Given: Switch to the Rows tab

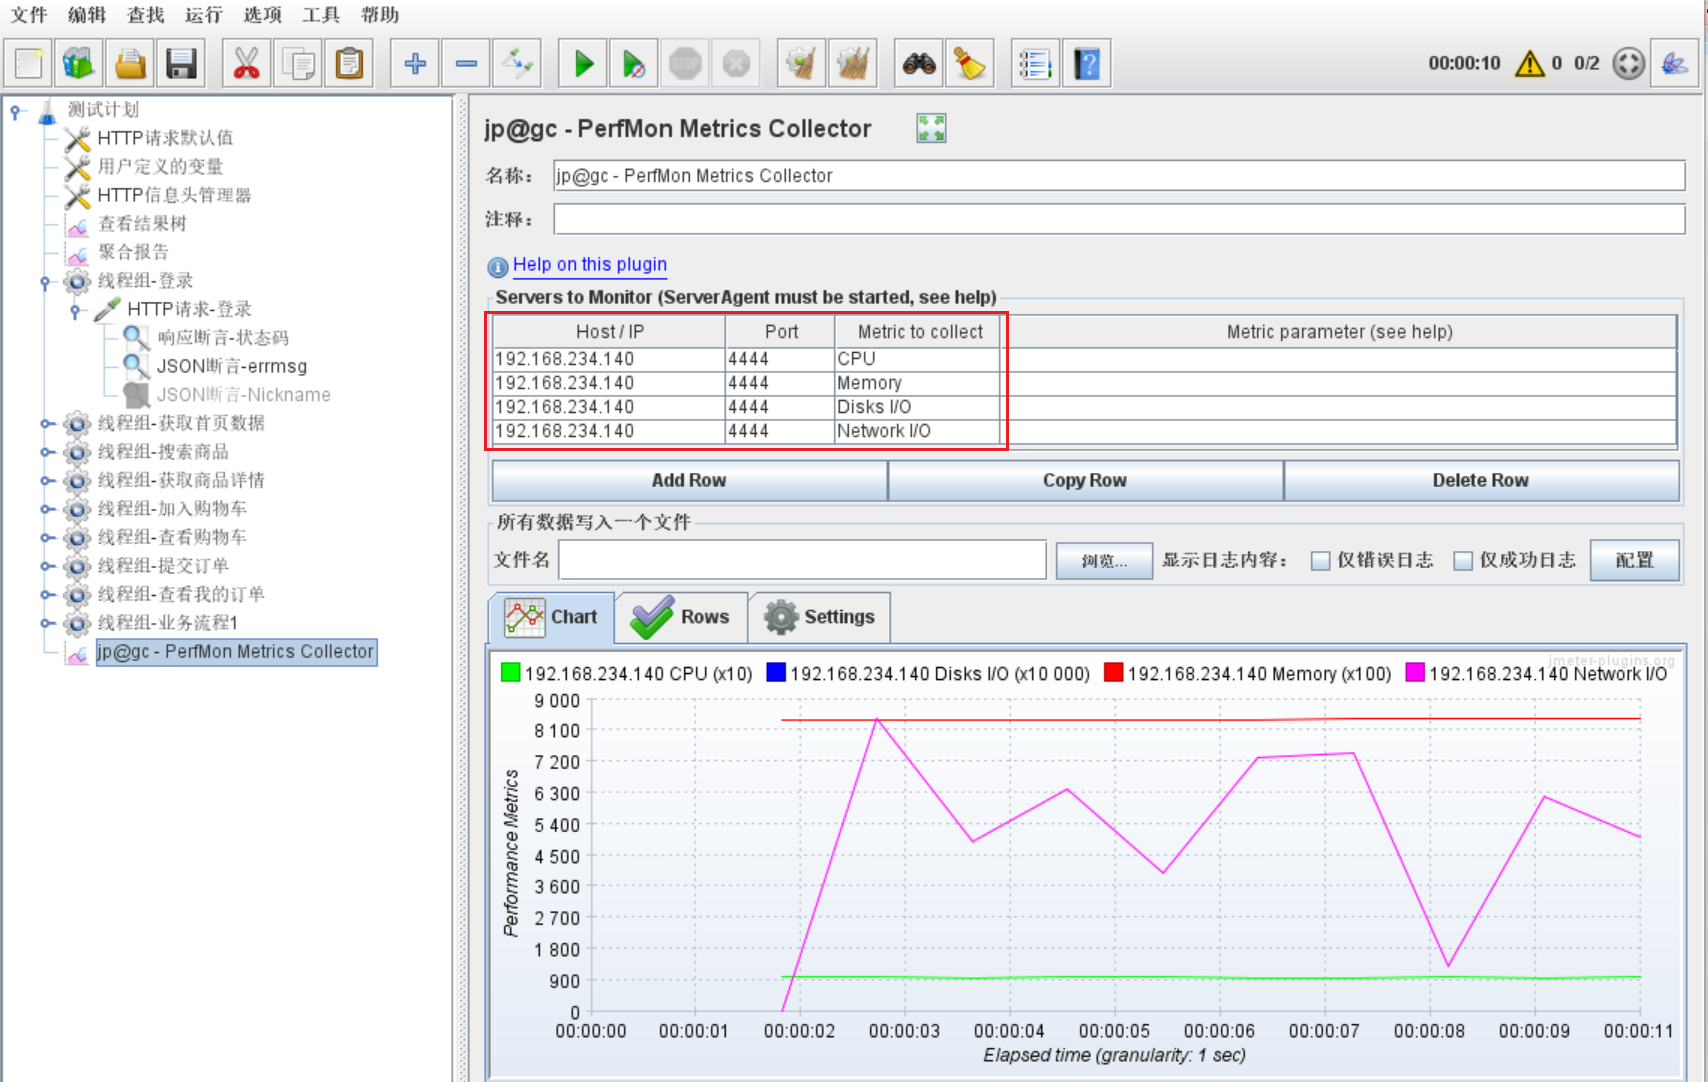Looking at the screenshot, I should point(681,617).
